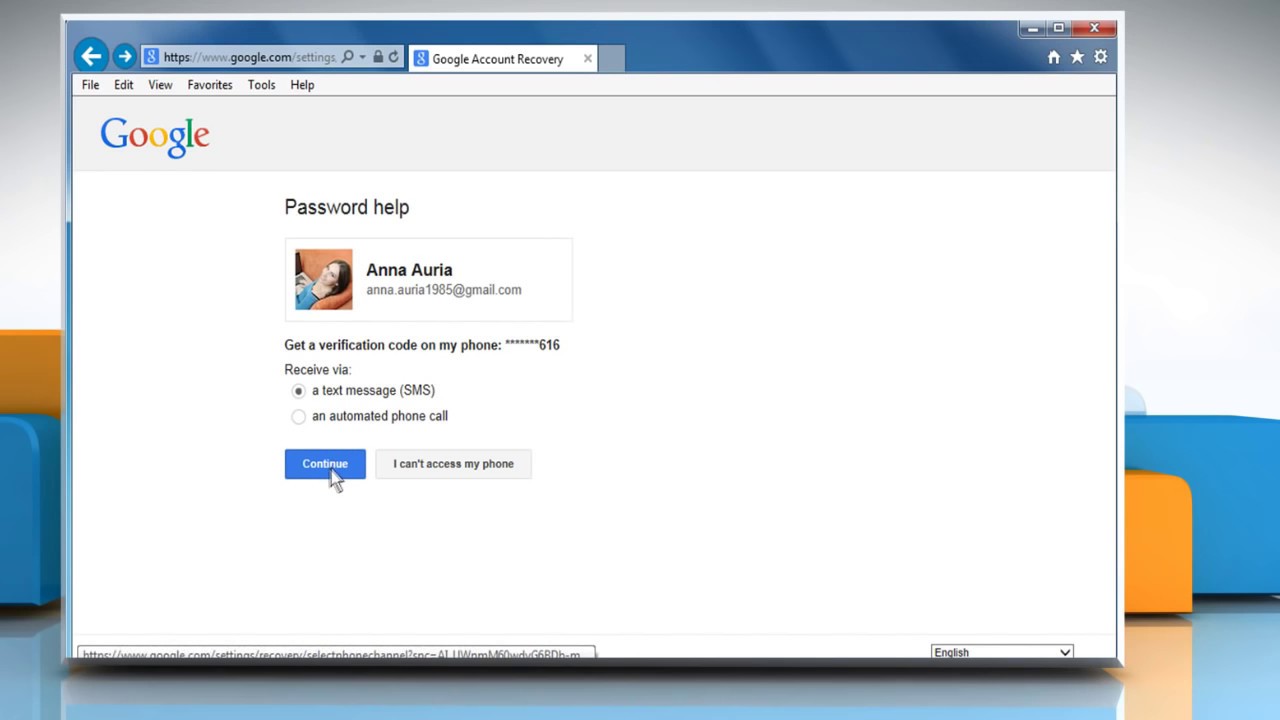
Task: Open the Favorites menu
Action: (210, 85)
